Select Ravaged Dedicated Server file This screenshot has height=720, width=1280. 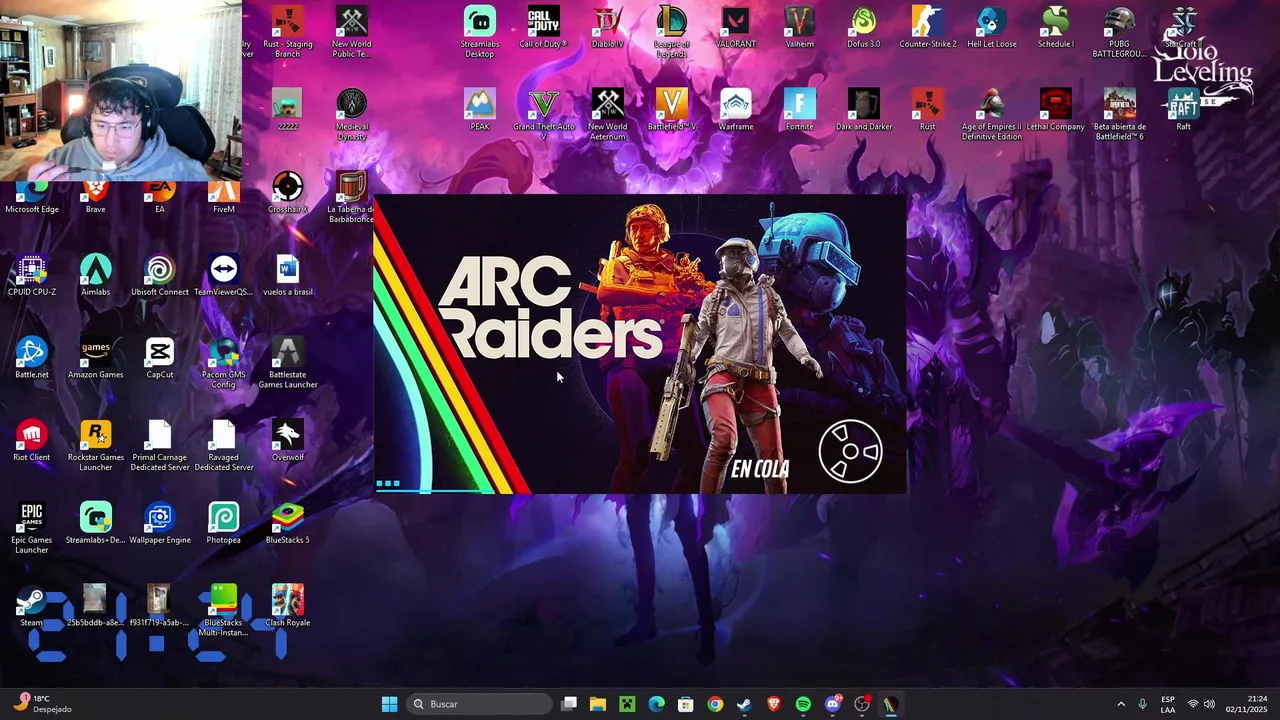pos(224,445)
